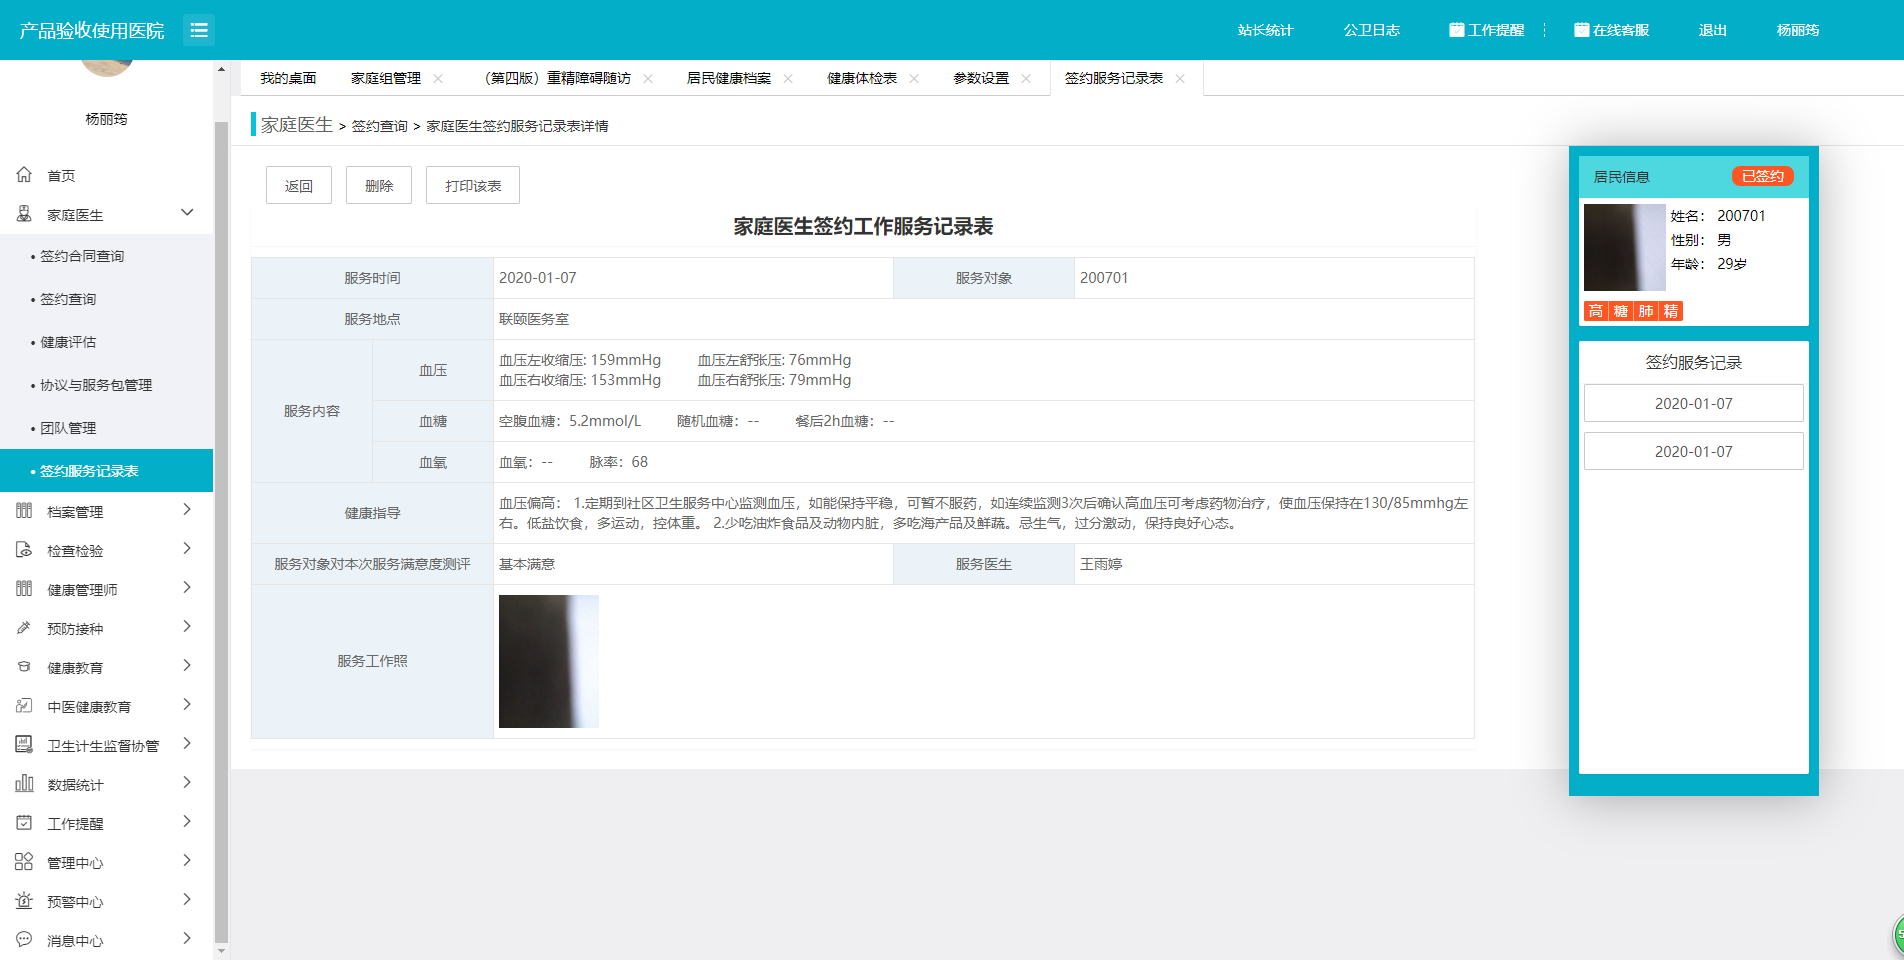1904x960 pixels.
Task: Expand the 检查检验 sidebar section
Action: [187, 549]
